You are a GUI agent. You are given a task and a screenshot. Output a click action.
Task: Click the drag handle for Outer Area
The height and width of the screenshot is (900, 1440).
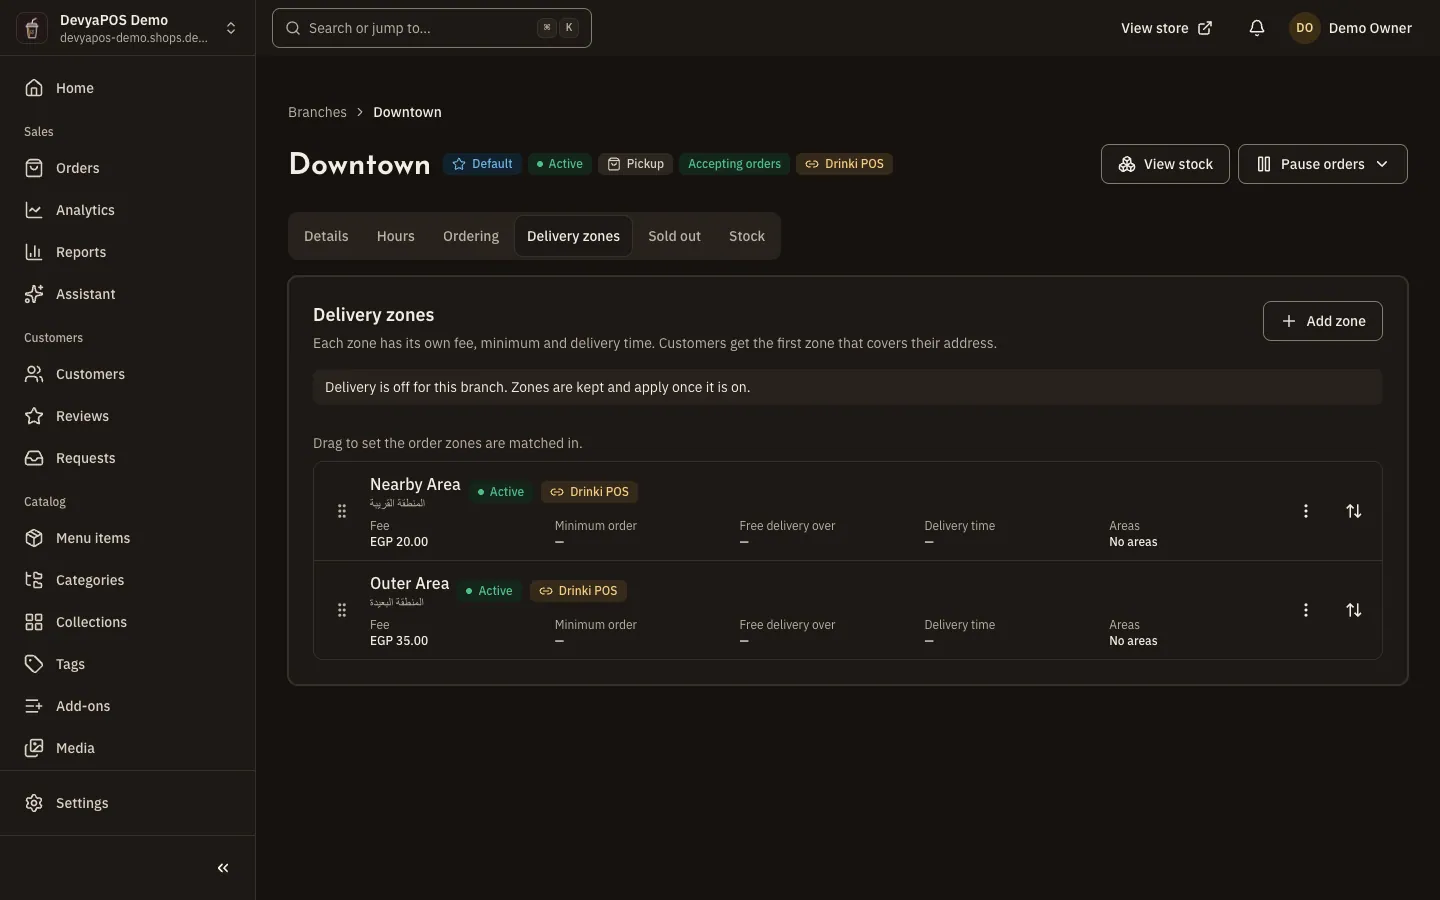[342, 610]
